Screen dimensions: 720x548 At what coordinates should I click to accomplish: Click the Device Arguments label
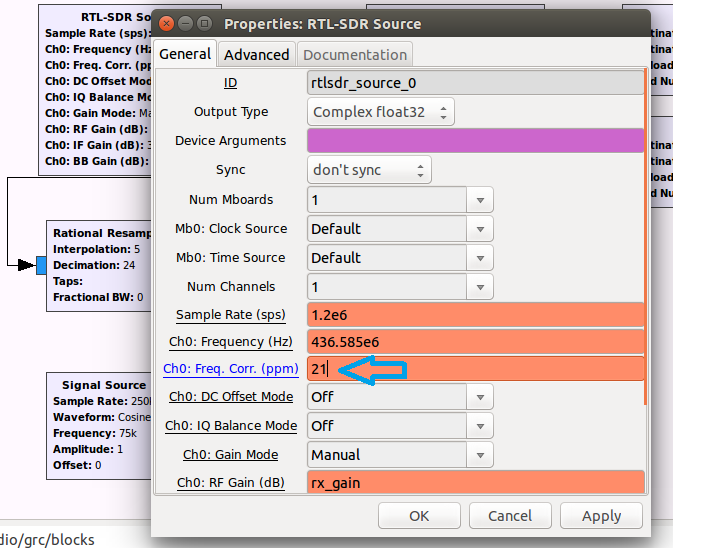pos(231,141)
